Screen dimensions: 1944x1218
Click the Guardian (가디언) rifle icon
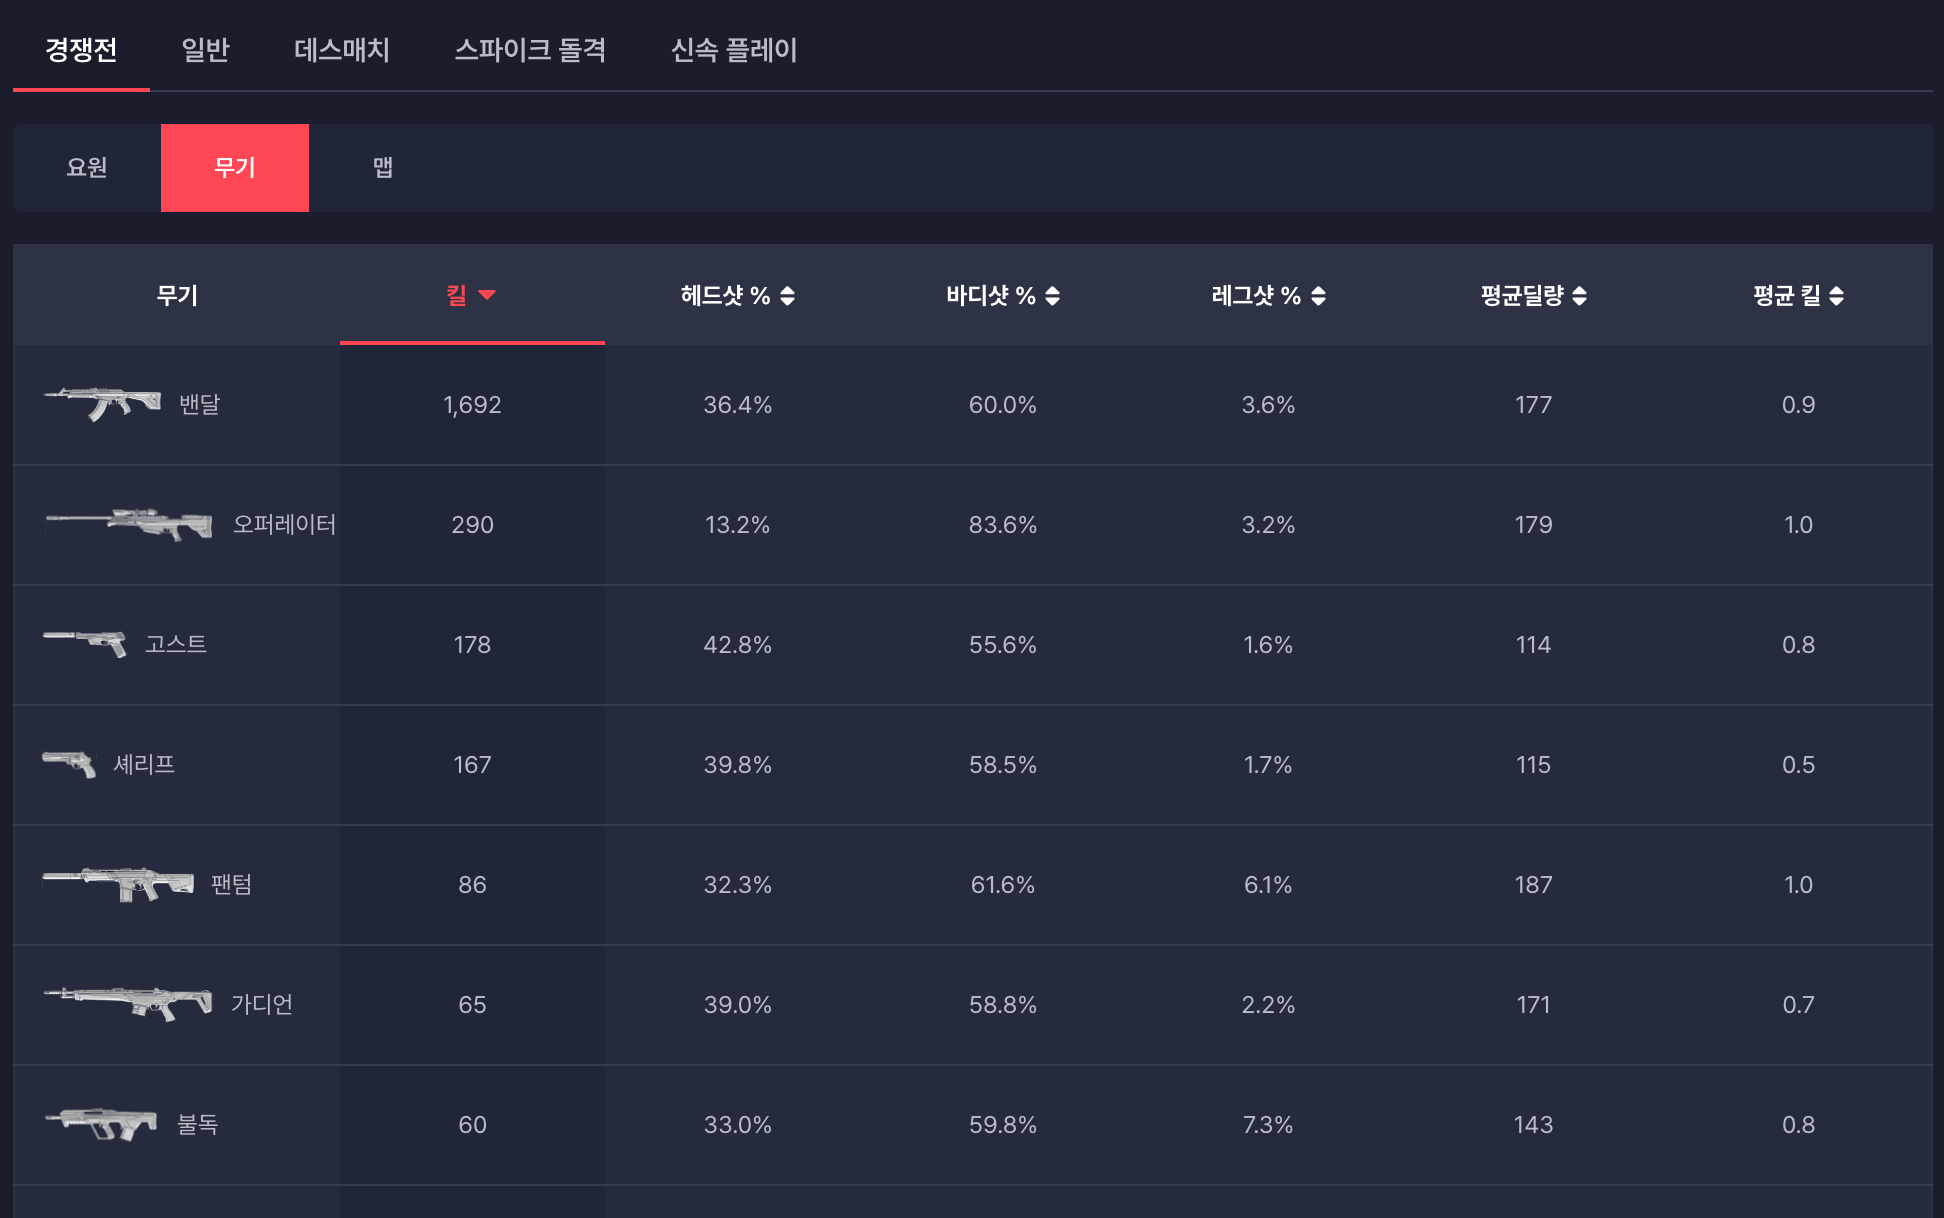pyautogui.click(x=128, y=1004)
